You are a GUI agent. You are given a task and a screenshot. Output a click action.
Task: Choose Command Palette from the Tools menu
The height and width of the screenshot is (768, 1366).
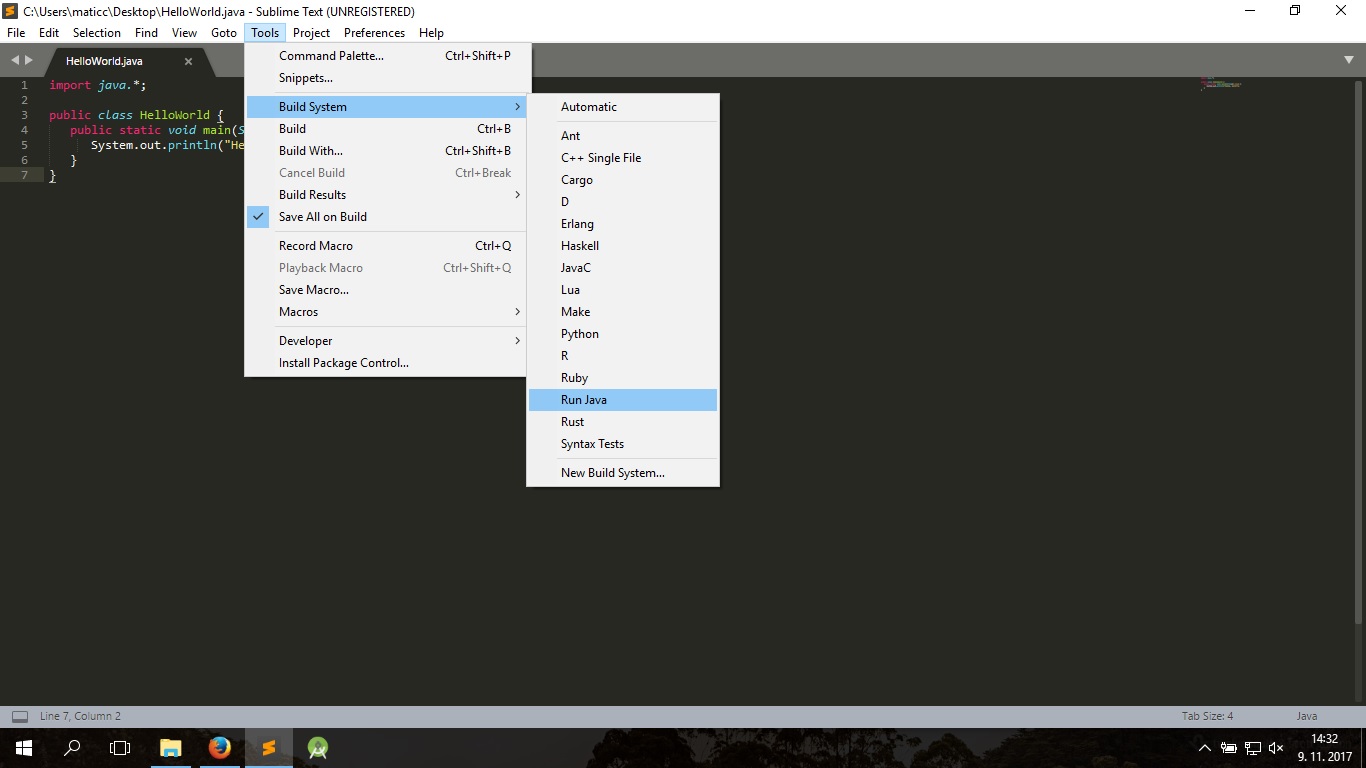[x=385, y=56]
